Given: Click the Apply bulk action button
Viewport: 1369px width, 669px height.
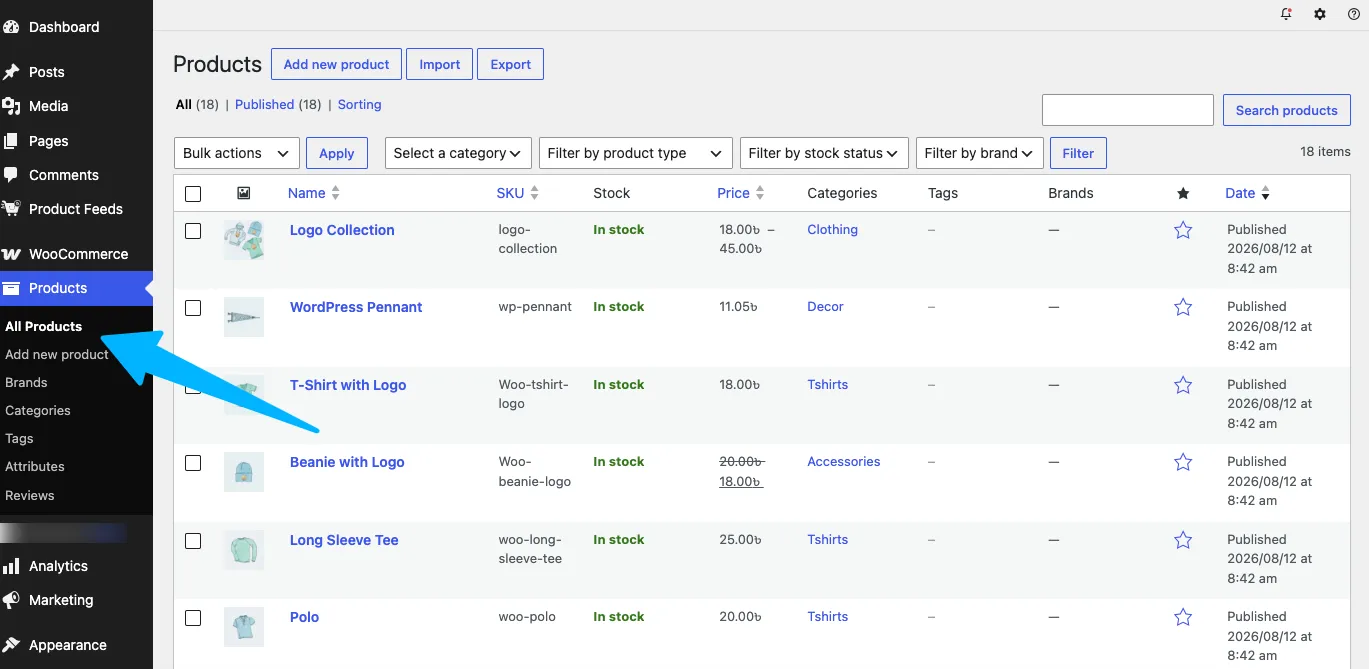Looking at the screenshot, I should (x=337, y=153).
